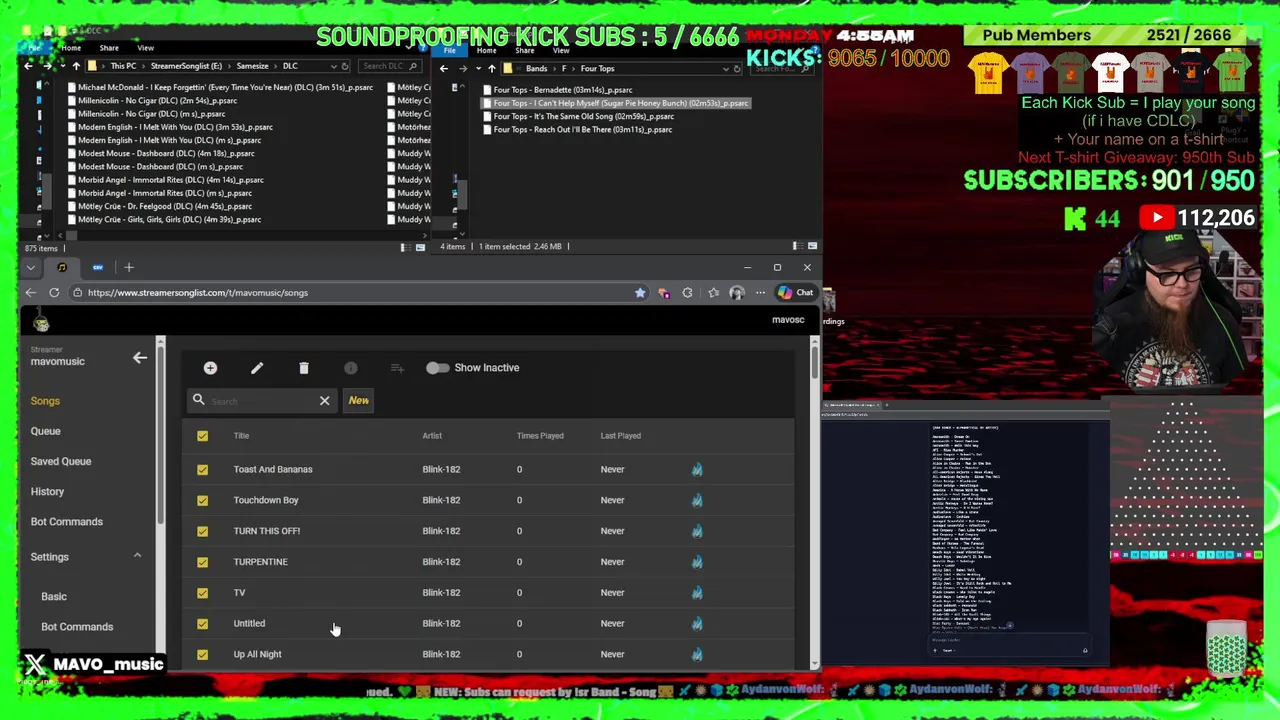Click the blue icon in Touchdown Boy row
This screenshot has width=1280, height=720.
pyautogui.click(x=697, y=500)
